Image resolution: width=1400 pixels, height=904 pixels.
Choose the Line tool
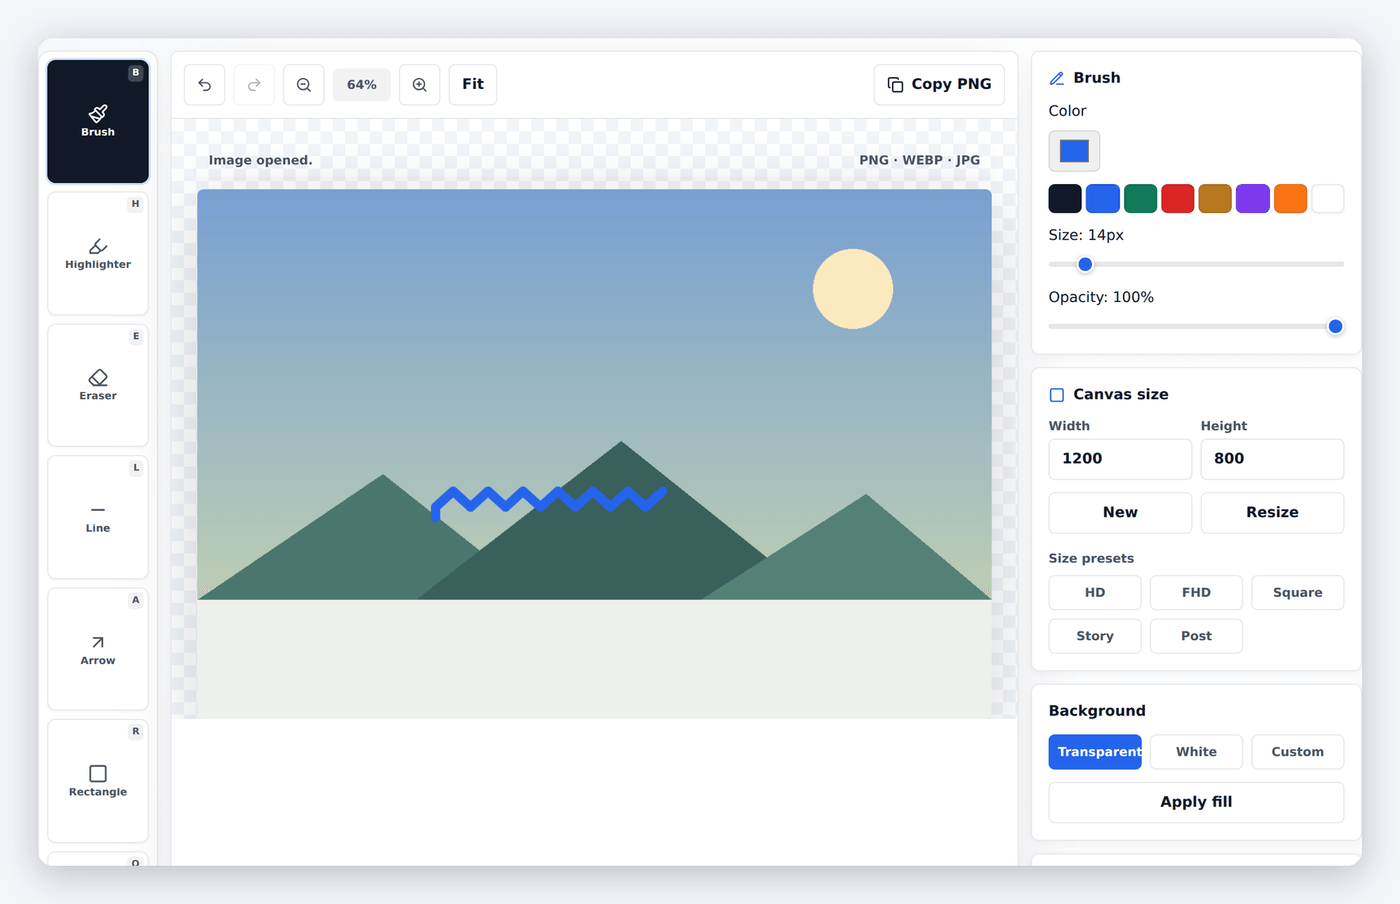point(98,517)
